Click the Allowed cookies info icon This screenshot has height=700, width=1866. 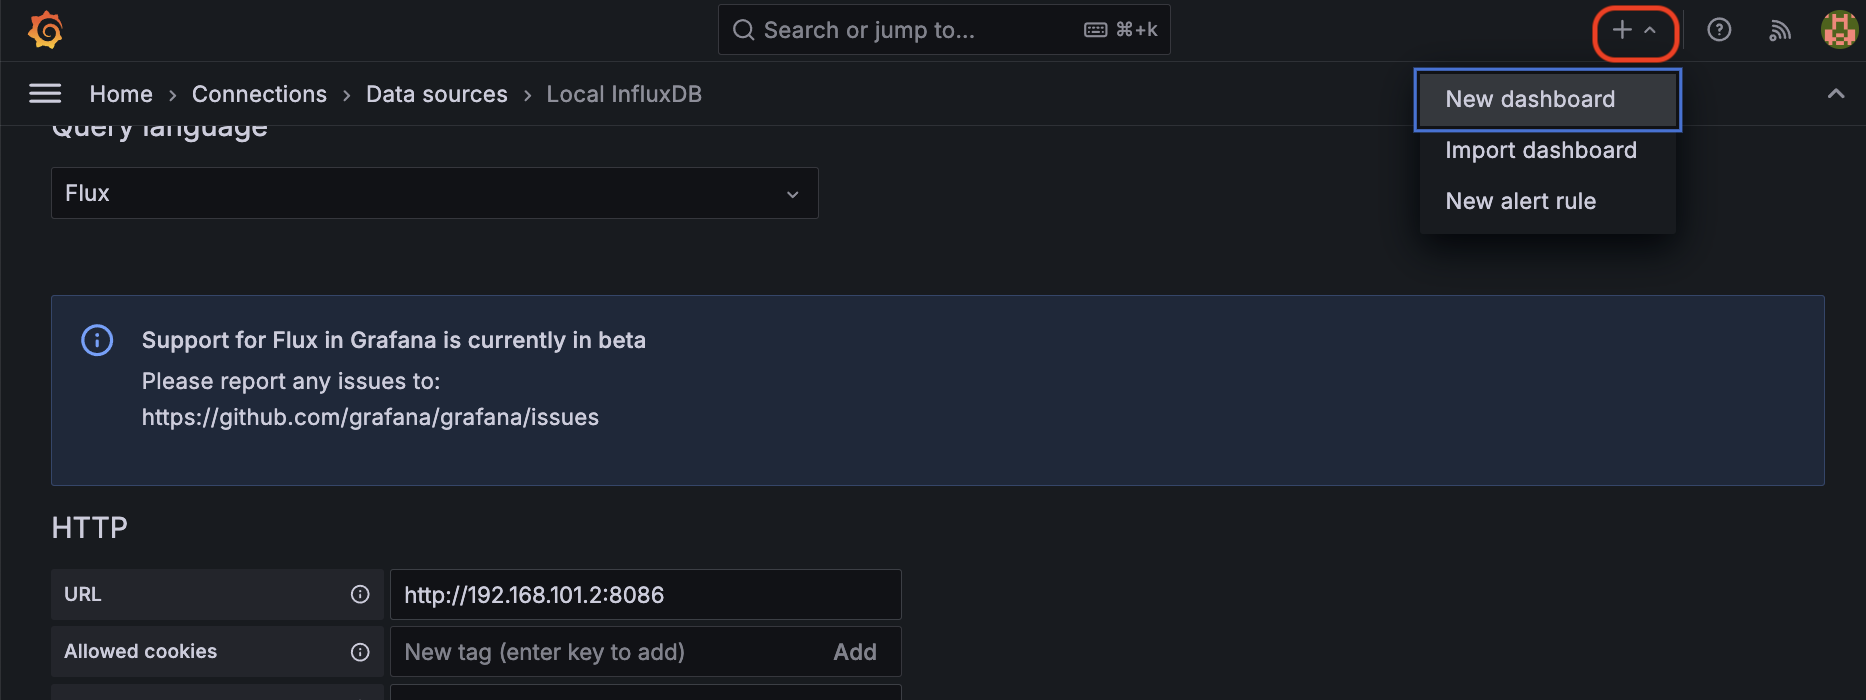click(360, 652)
